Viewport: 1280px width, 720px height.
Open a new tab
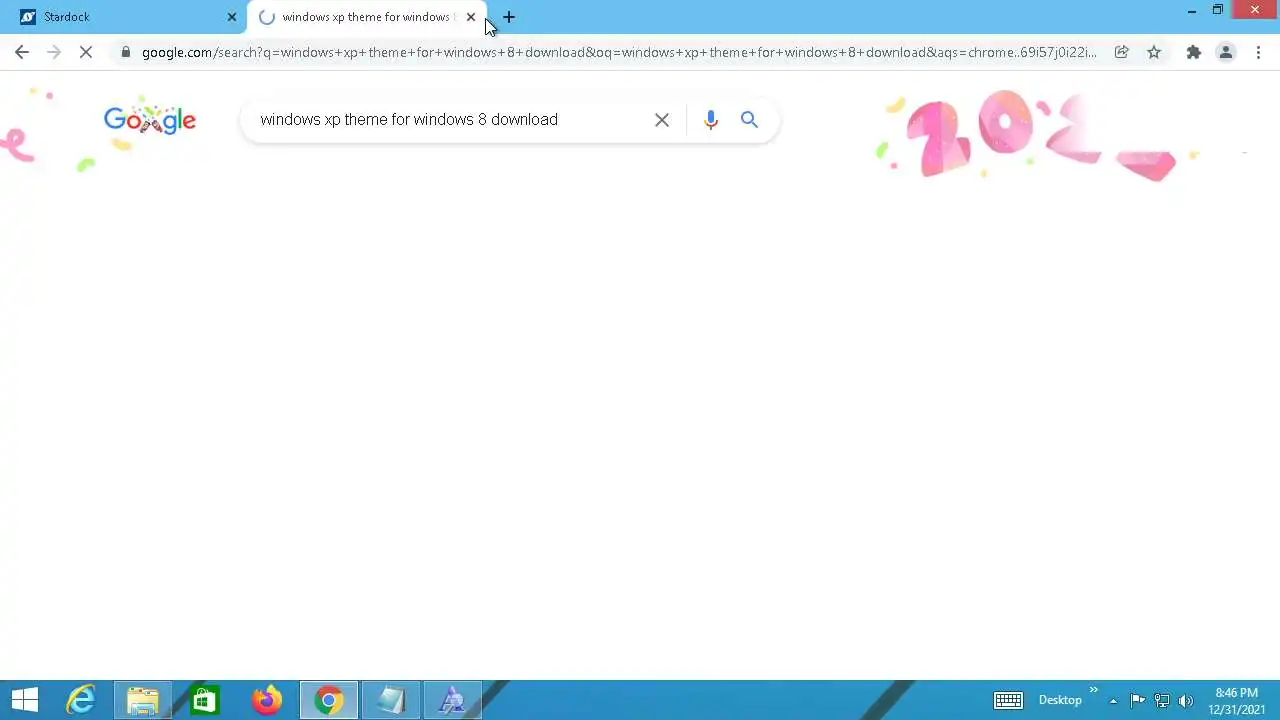[509, 17]
